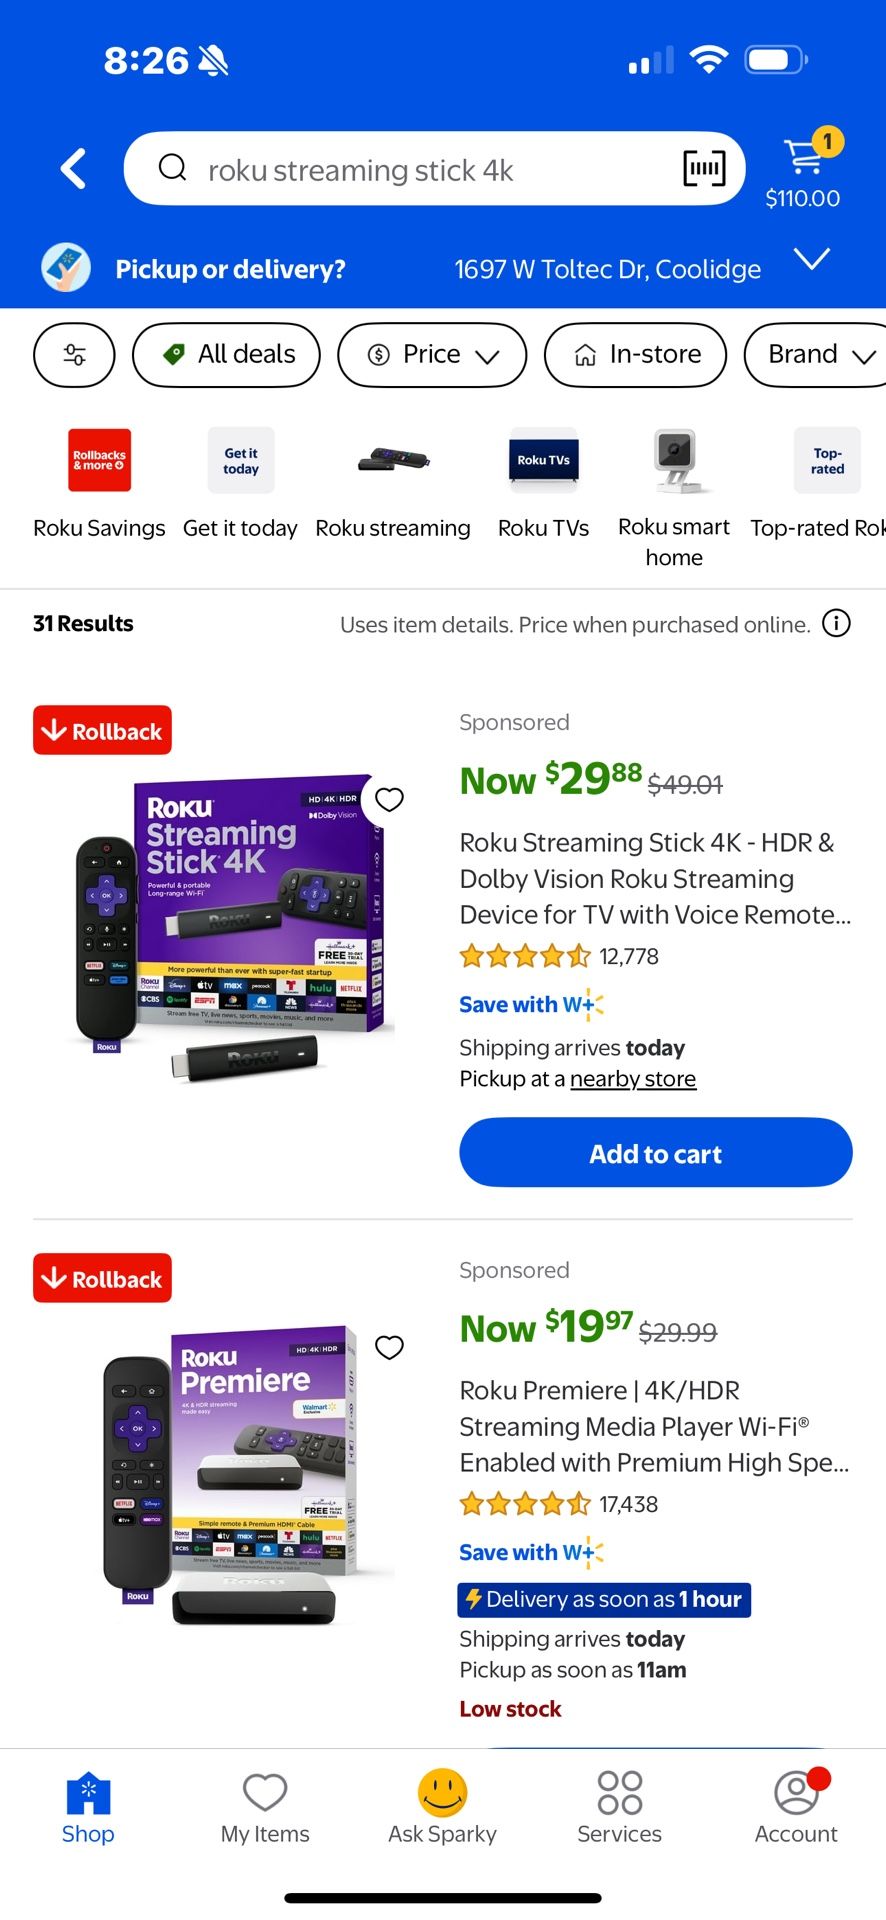
Task: Open the Roku TVs category
Action: click(543, 460)
